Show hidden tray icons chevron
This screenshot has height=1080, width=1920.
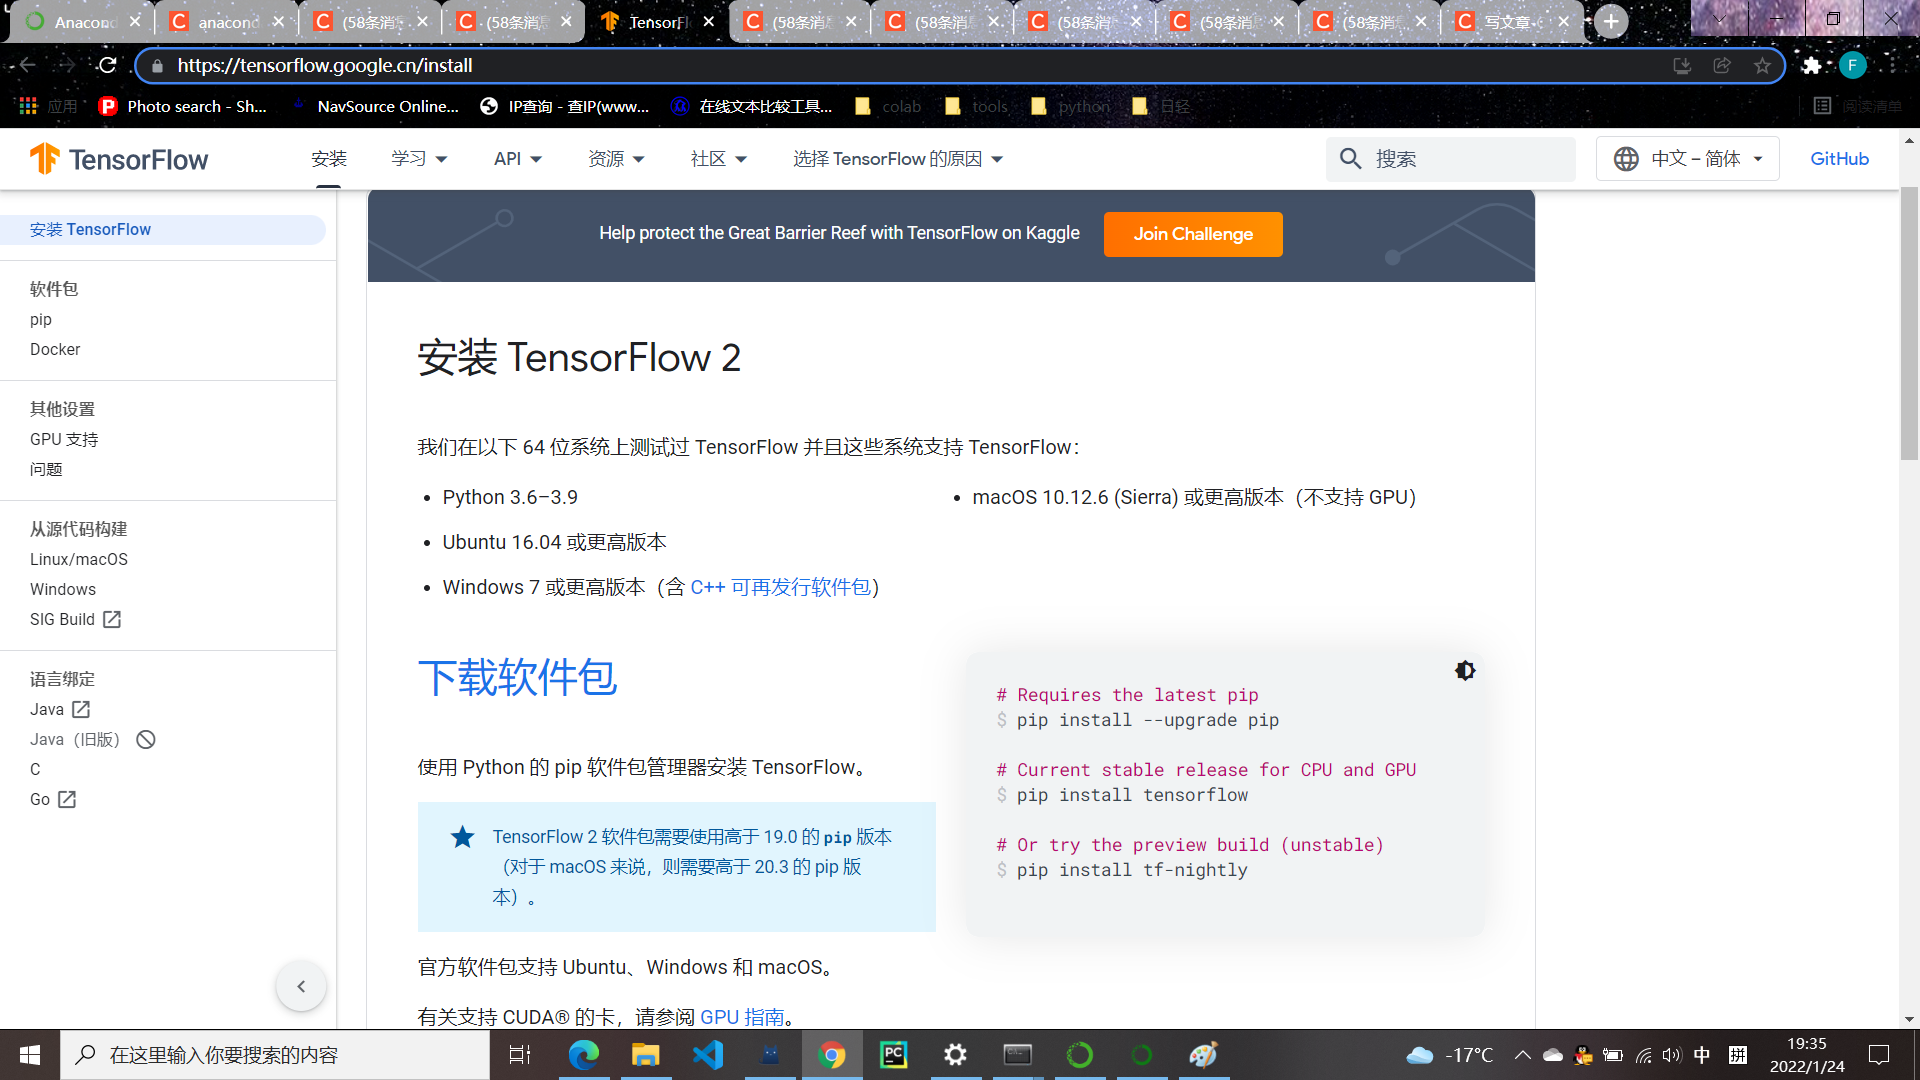coord(1522,1055)
